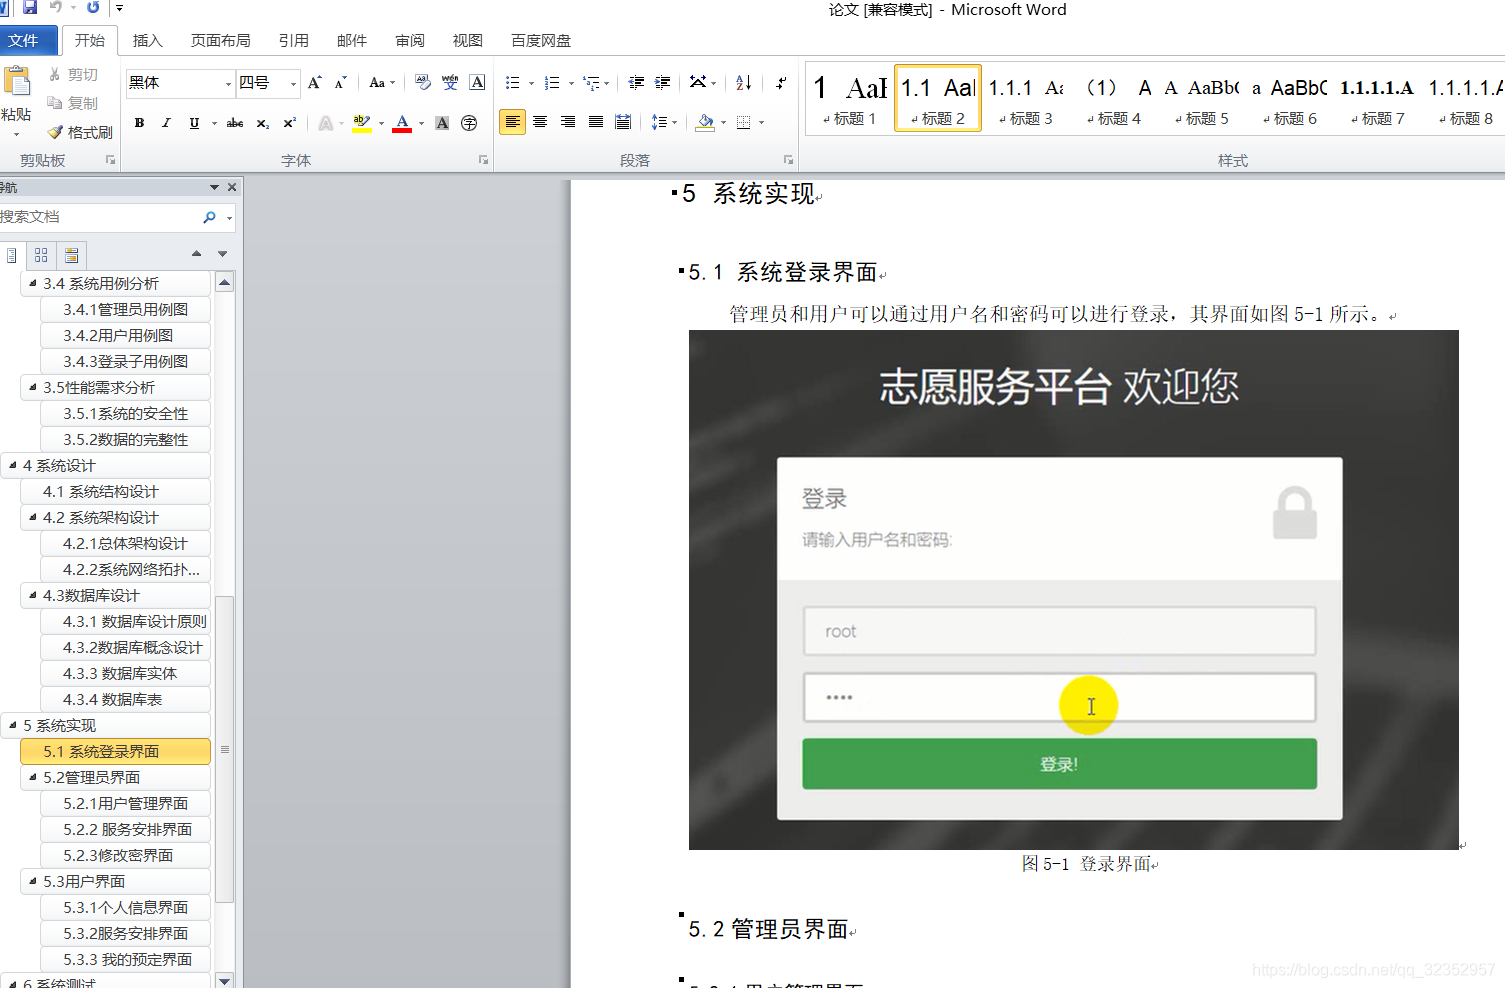Screen dimensions: 1505x988
Task: Click the borders icon
Action: pos(743,122)
